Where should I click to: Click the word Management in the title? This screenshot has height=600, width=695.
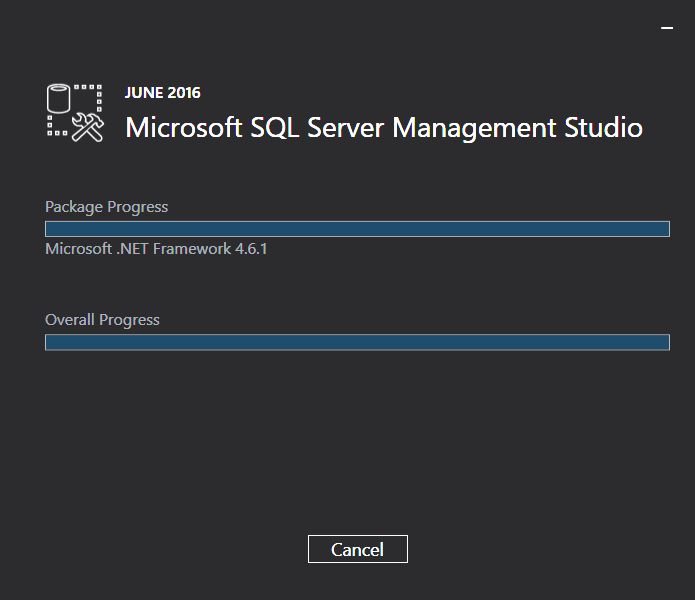pyautogui.click(x=474, y=128)
